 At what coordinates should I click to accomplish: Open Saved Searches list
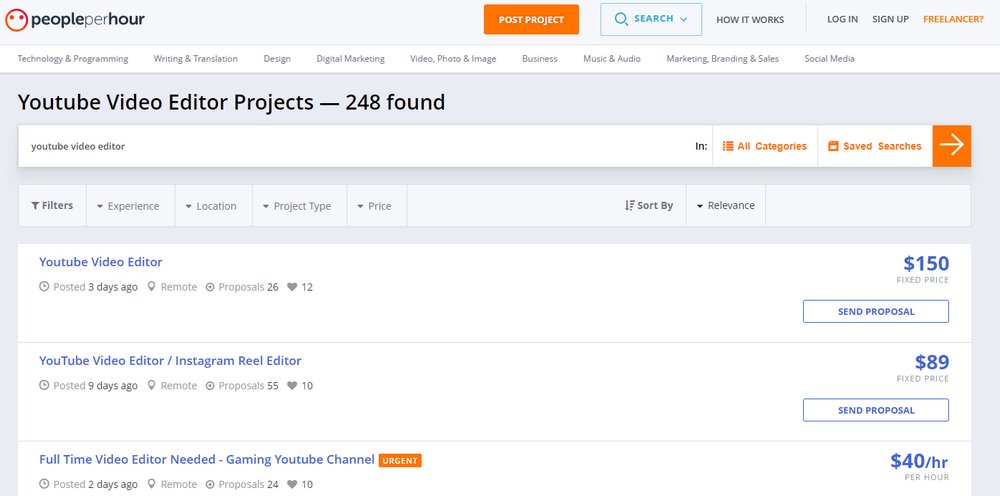[875, 146]
